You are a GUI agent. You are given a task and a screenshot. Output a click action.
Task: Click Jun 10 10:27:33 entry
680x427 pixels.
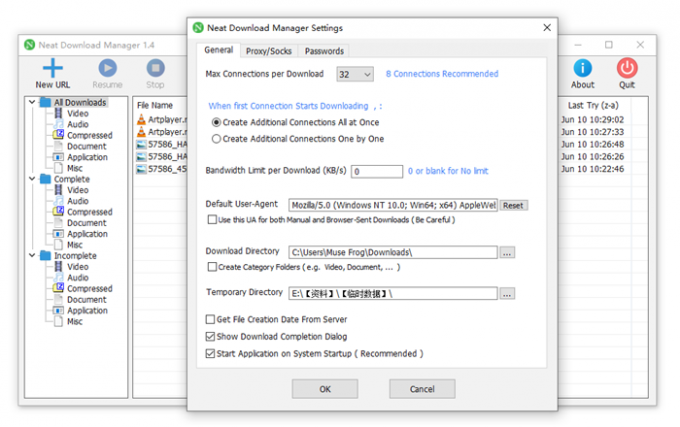point(592,132)
